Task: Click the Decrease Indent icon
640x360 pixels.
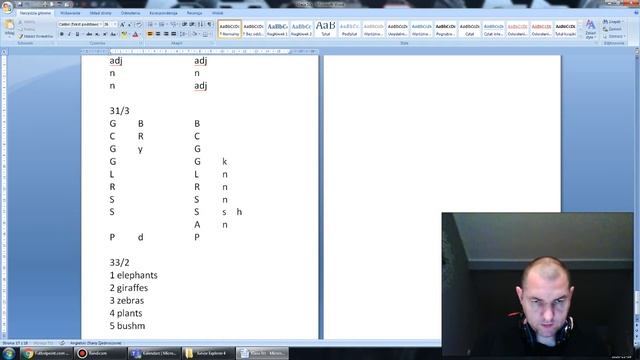Action: click(184, 24)
